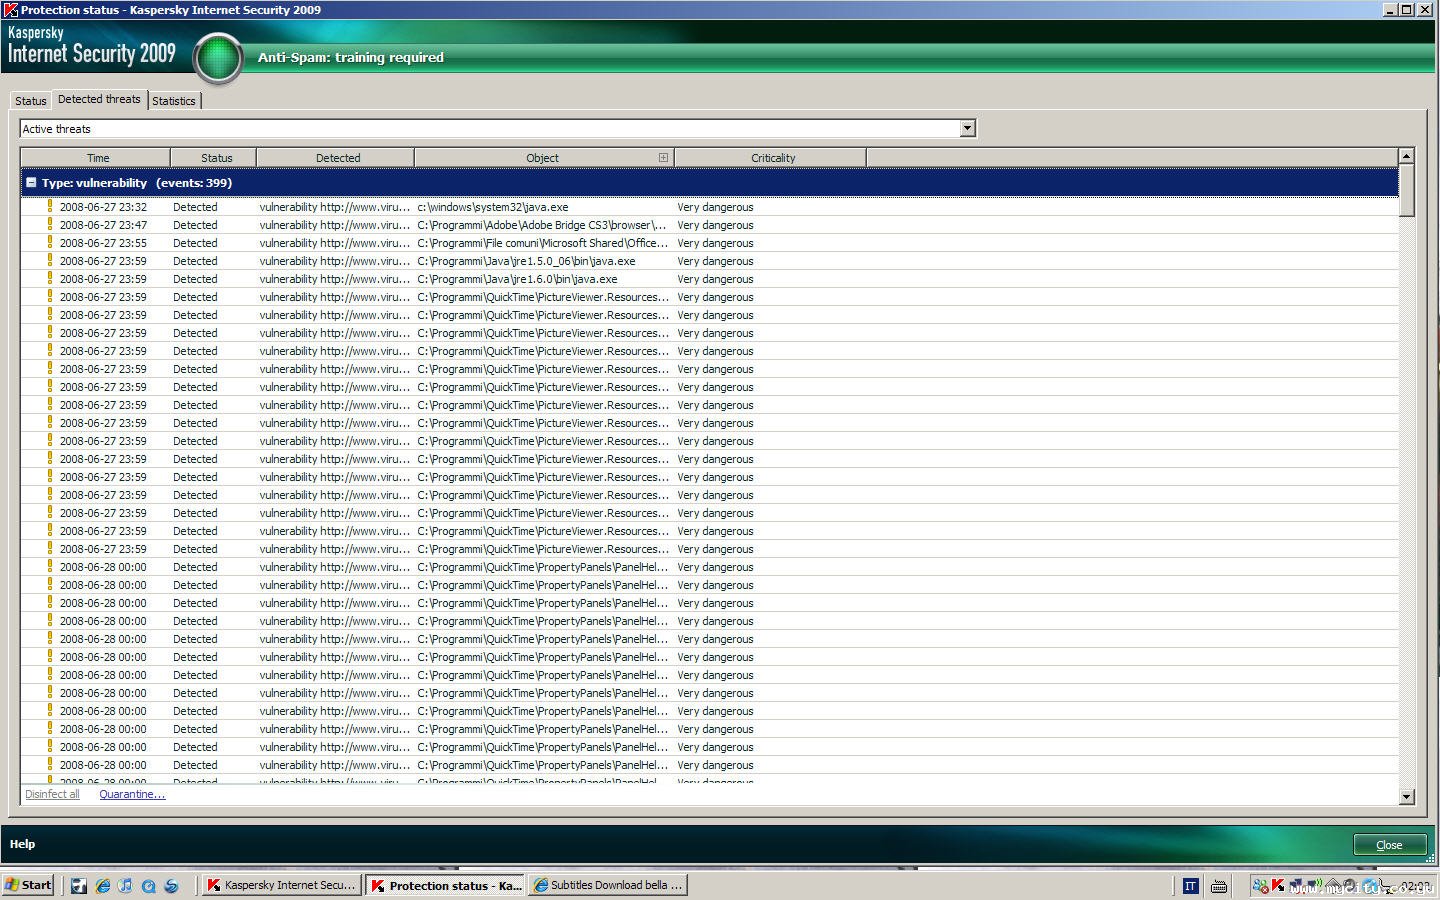Open the Active threats filter dropdown
Image resolution: width=1440 pixels, height=900 pixels.
pyautogui.click(x=967, y=128)
